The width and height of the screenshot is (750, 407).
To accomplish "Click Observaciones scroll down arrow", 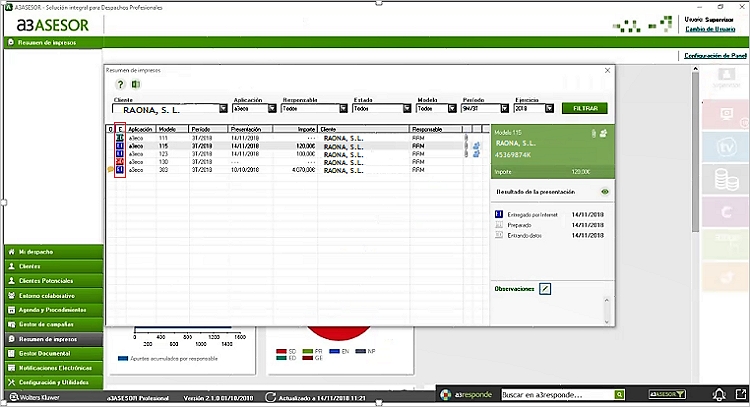I will (x=607, y=322).
